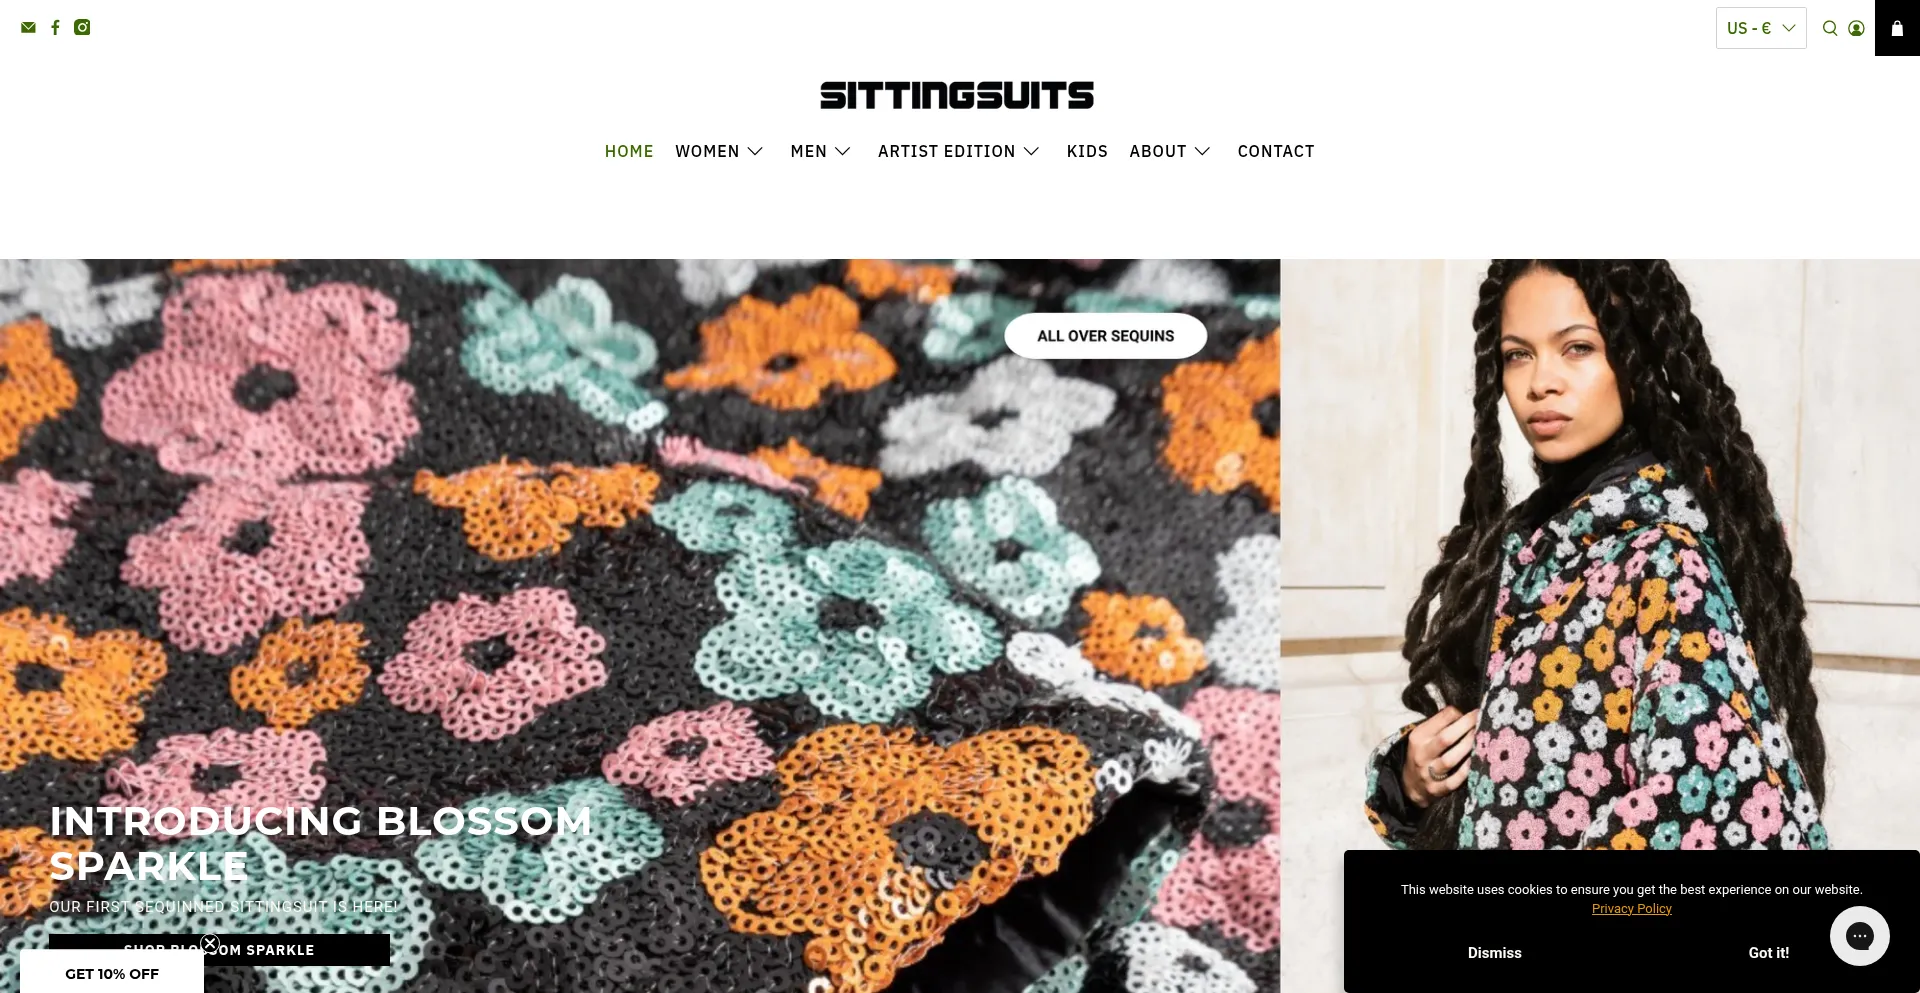Open the Instagram social icon

(82, 27)
